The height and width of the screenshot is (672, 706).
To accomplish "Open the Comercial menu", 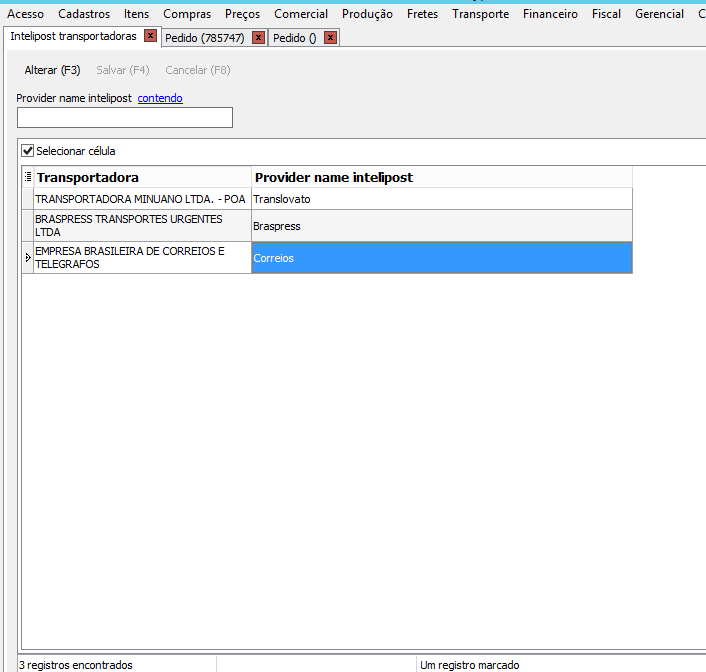I will pyautogui.click(x=301, y=14).
